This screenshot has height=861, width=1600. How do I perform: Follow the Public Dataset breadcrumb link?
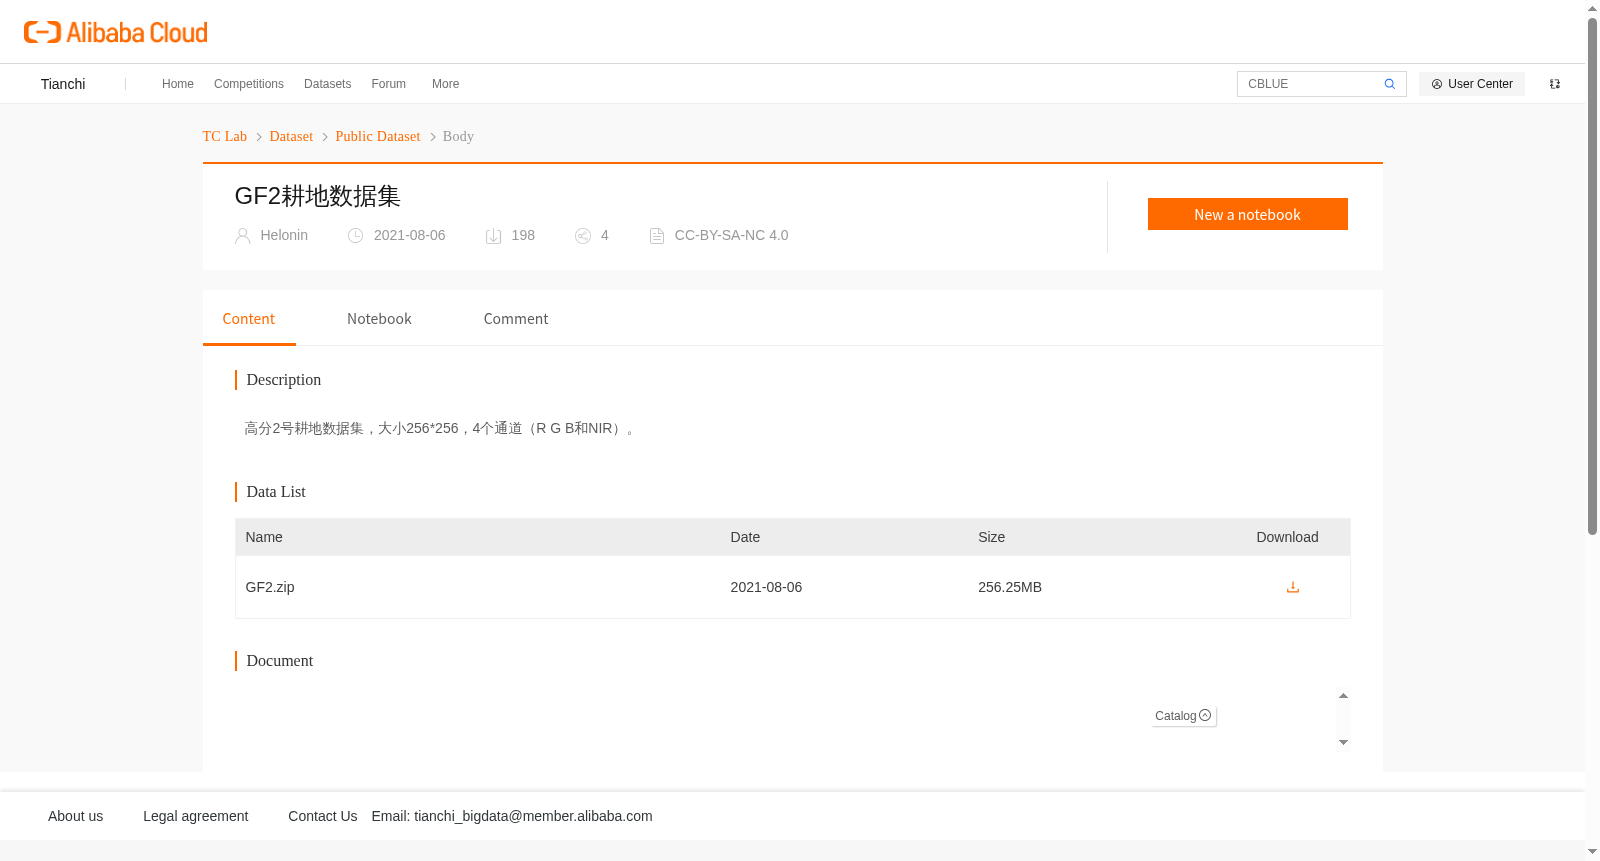coord(378,137)
